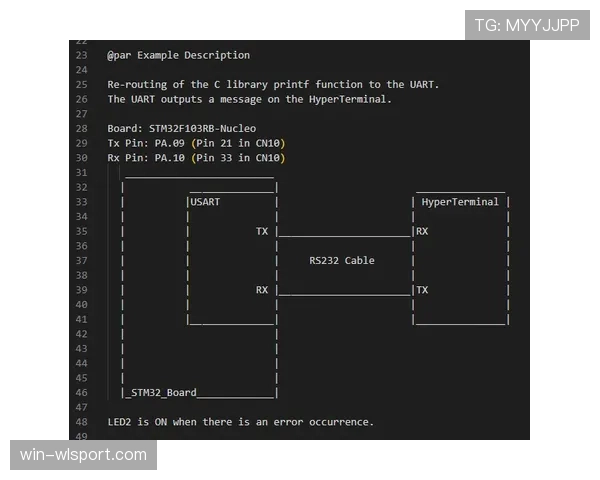Click the '@par Example Description' text
The width and height of the screenshot is (600, 480).
pos(179,56)
